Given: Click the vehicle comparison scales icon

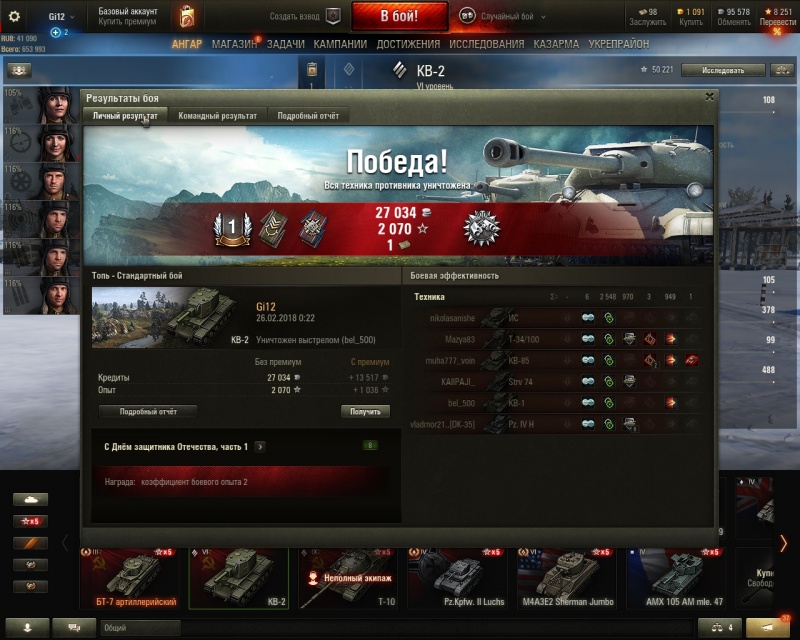Looking at the screenshot, I should [x=721, y=628].
